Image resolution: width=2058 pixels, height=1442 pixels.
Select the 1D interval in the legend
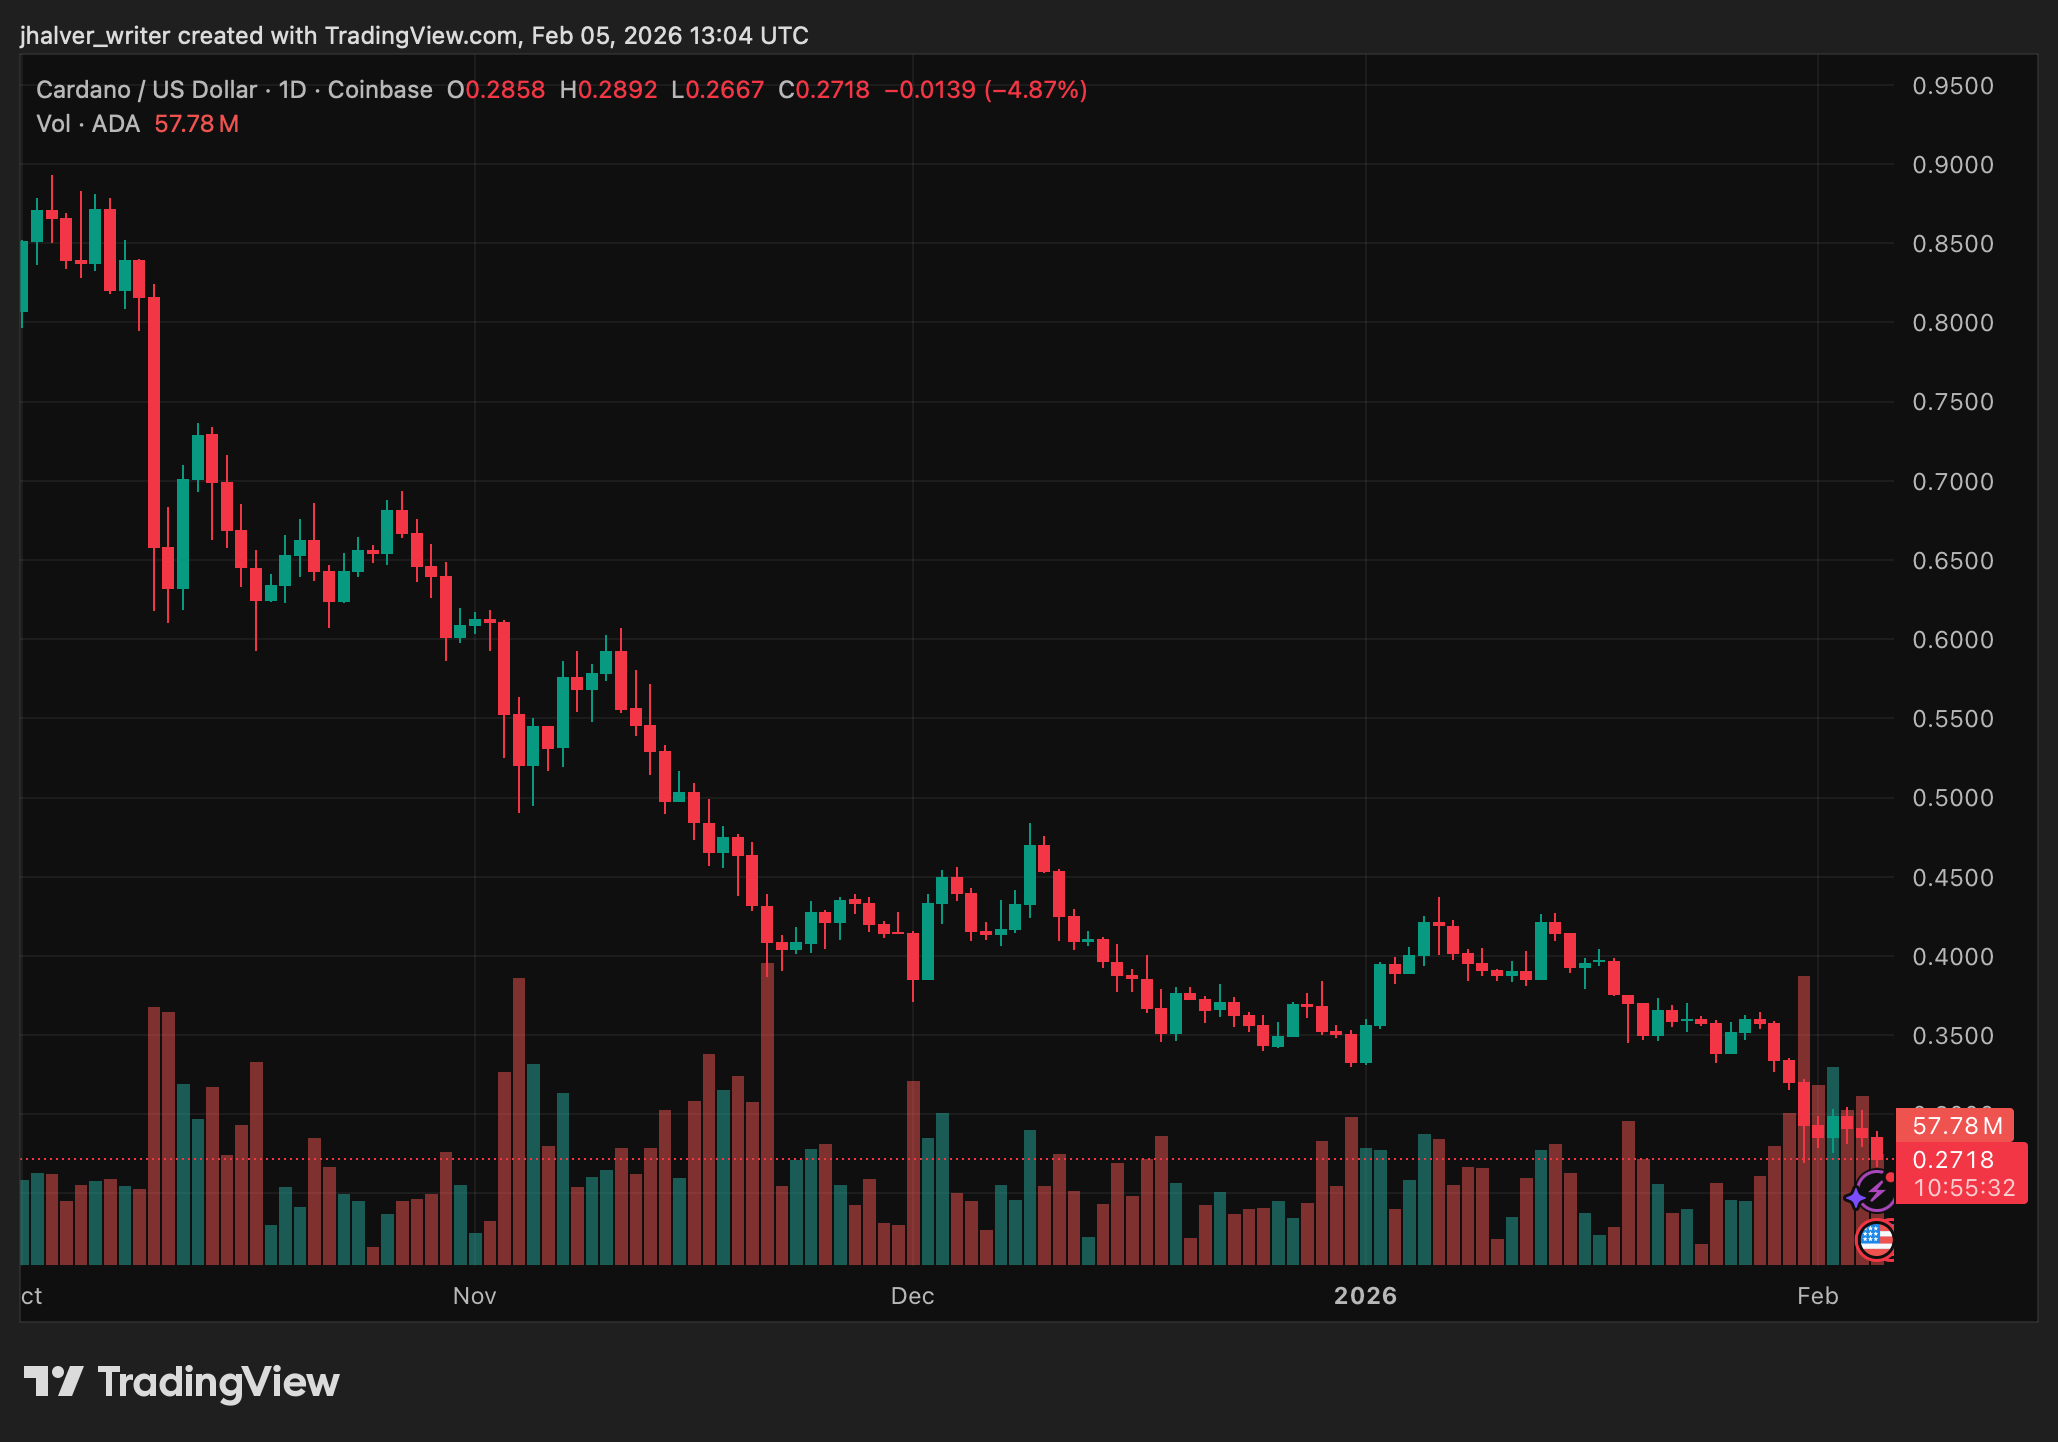pos(292,90)
